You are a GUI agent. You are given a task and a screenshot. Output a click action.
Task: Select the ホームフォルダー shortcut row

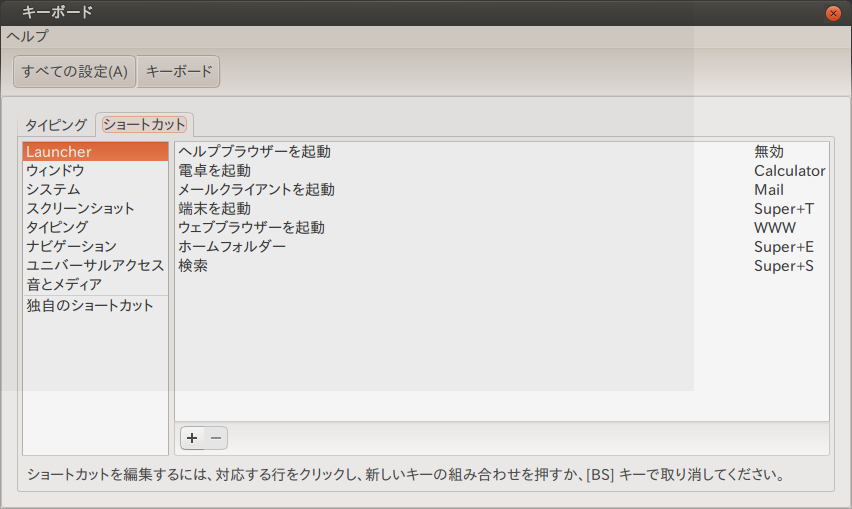point(502,247)
